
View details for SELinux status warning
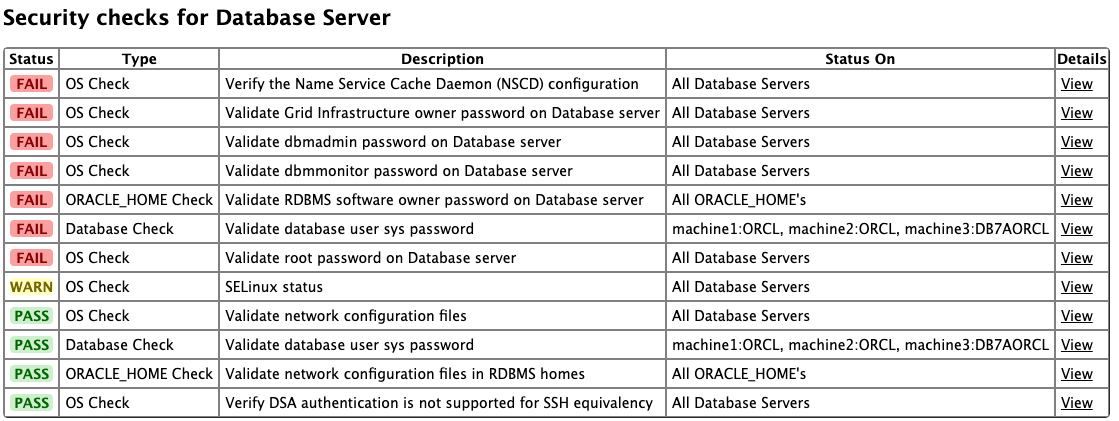(x=1076, y=287)
